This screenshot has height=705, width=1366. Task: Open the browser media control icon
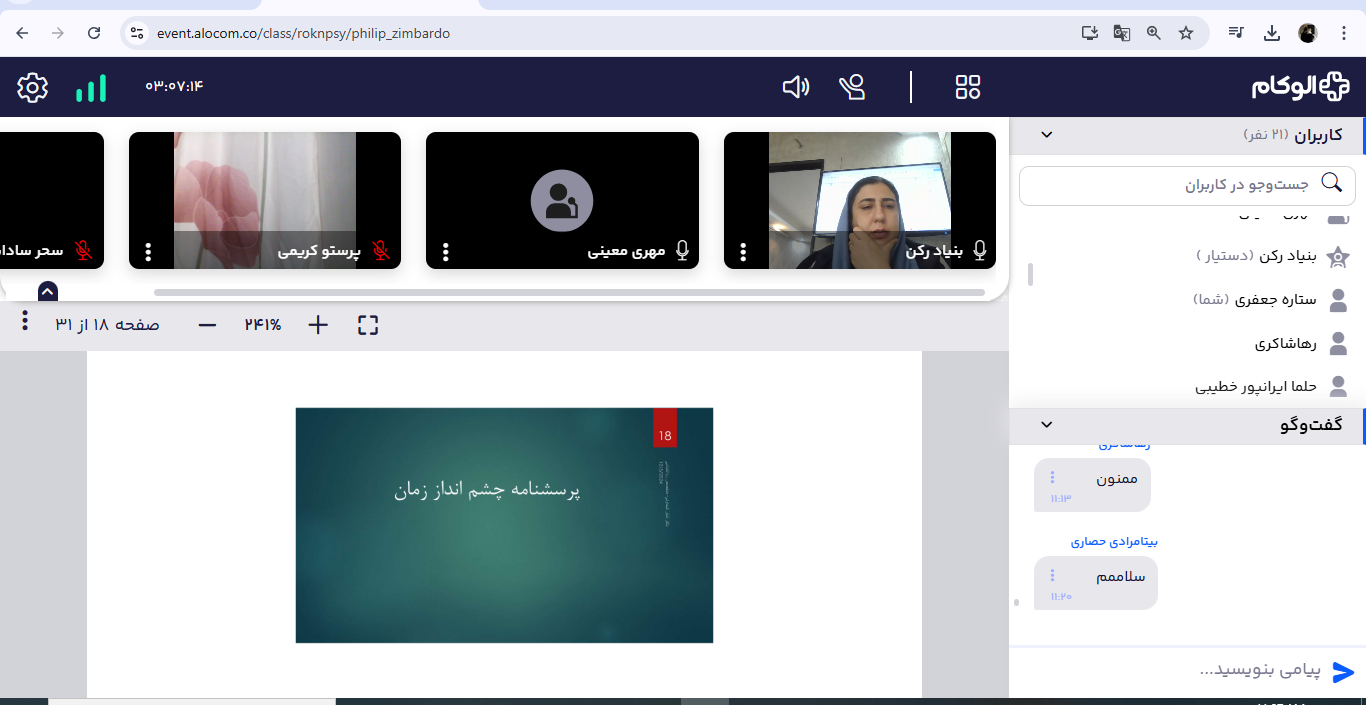[1237, 33]
